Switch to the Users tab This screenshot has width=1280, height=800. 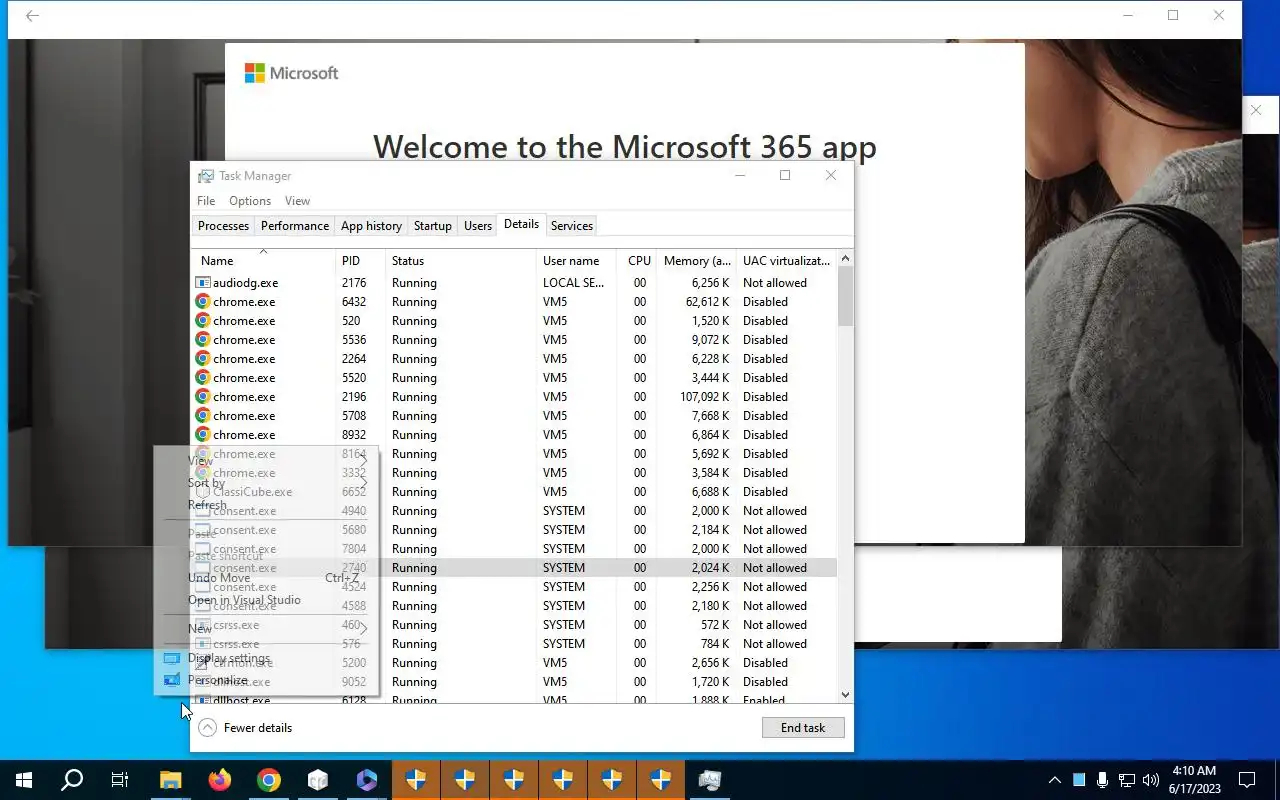tap(478, 226)
